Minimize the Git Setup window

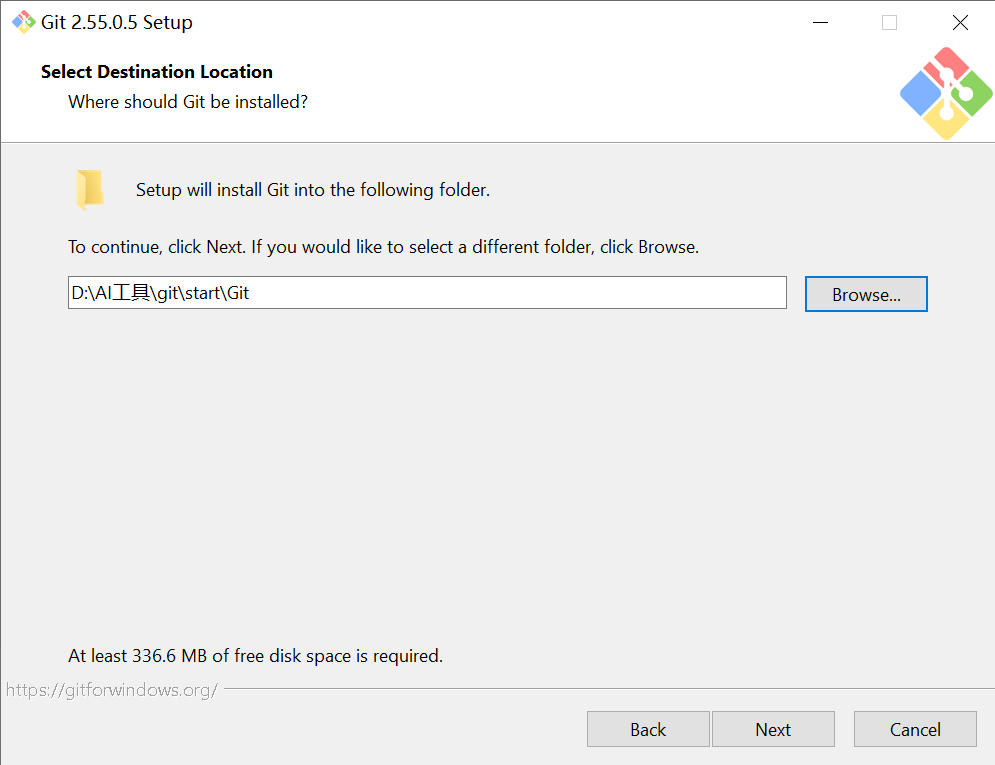coord(820,23)
